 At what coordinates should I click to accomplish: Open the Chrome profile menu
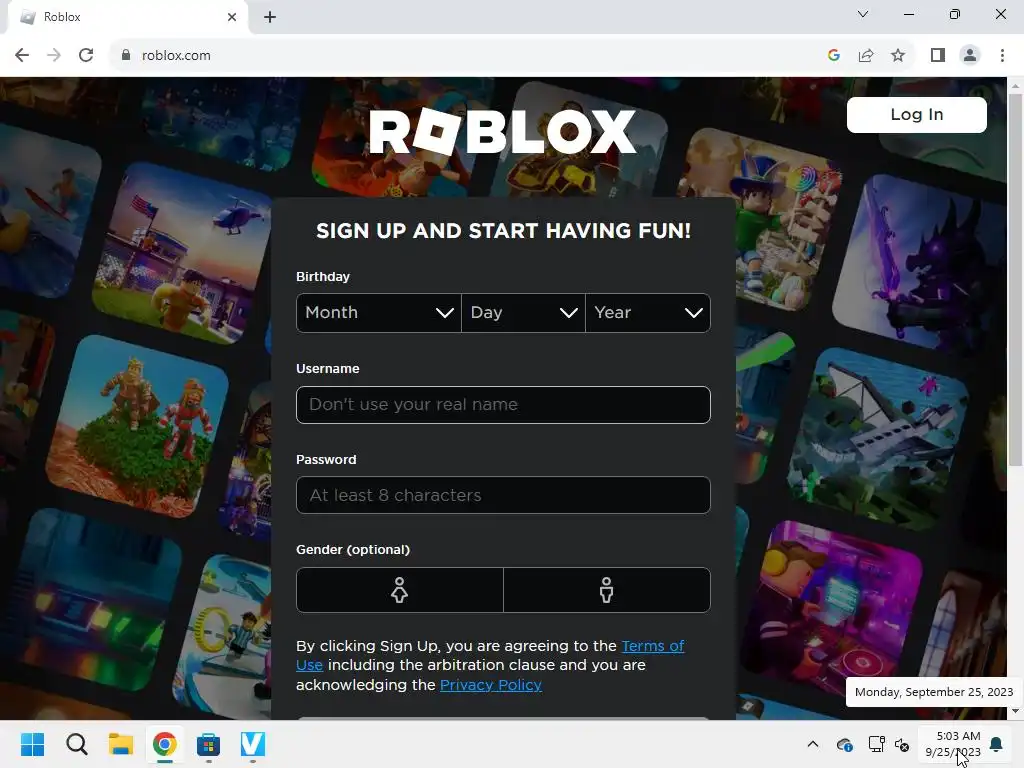970,56
